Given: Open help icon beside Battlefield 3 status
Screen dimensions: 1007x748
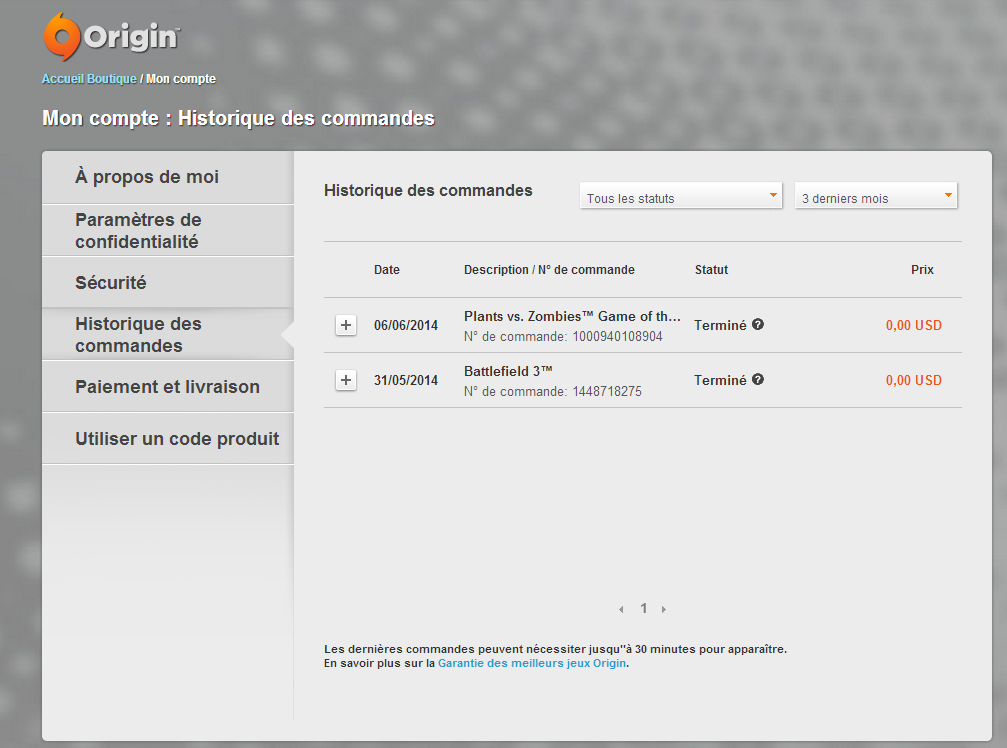Looking at the screenshot, I should pos(758,380).
